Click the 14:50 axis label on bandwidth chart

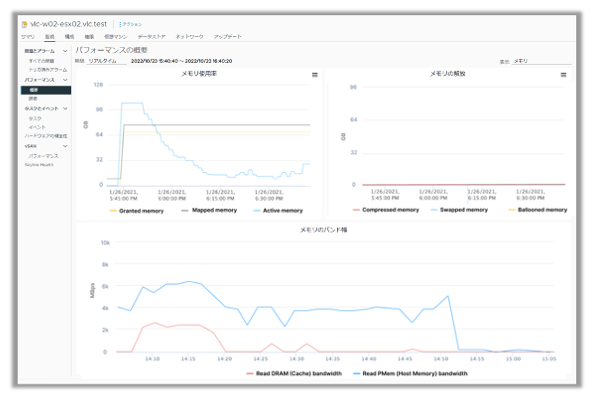[441, 359]
